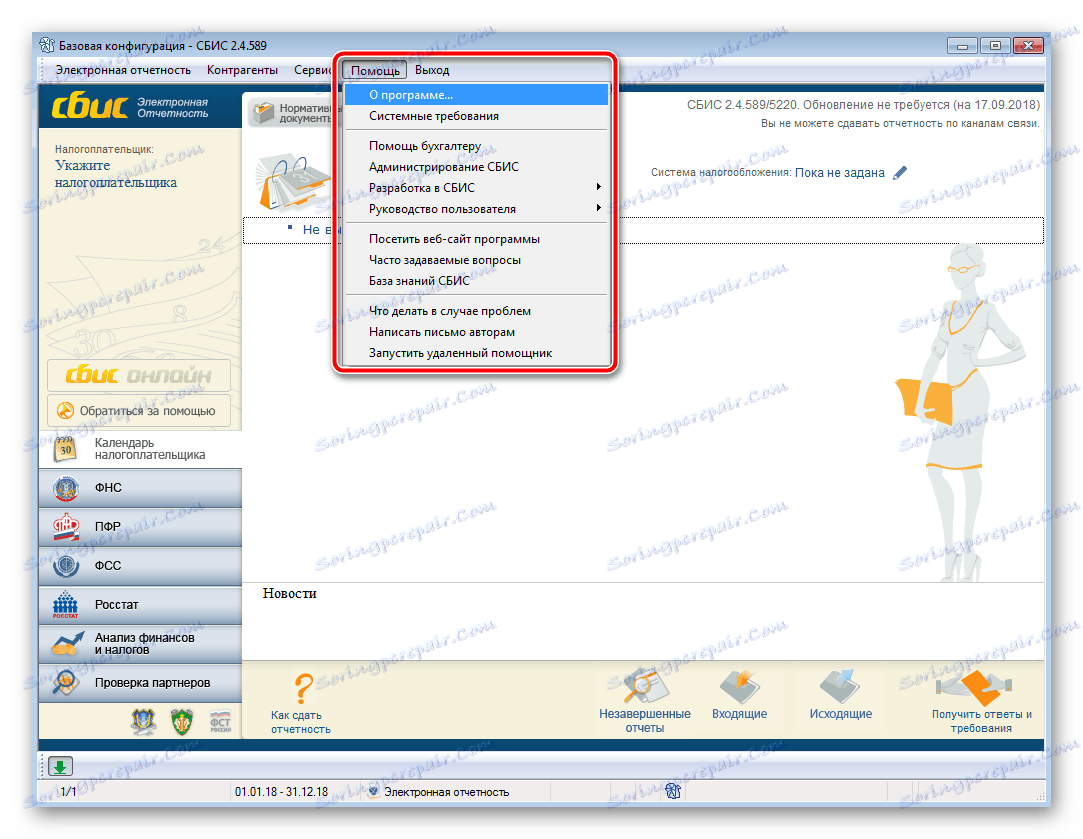Open the Выход menu
This screenshot has width=1083, height=839.
[x=432, y=70]
